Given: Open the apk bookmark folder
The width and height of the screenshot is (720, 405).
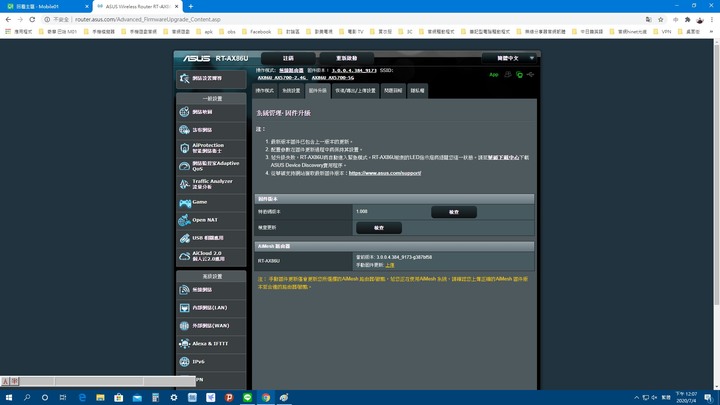Looking at the screenshot, I should click(204, 32).
